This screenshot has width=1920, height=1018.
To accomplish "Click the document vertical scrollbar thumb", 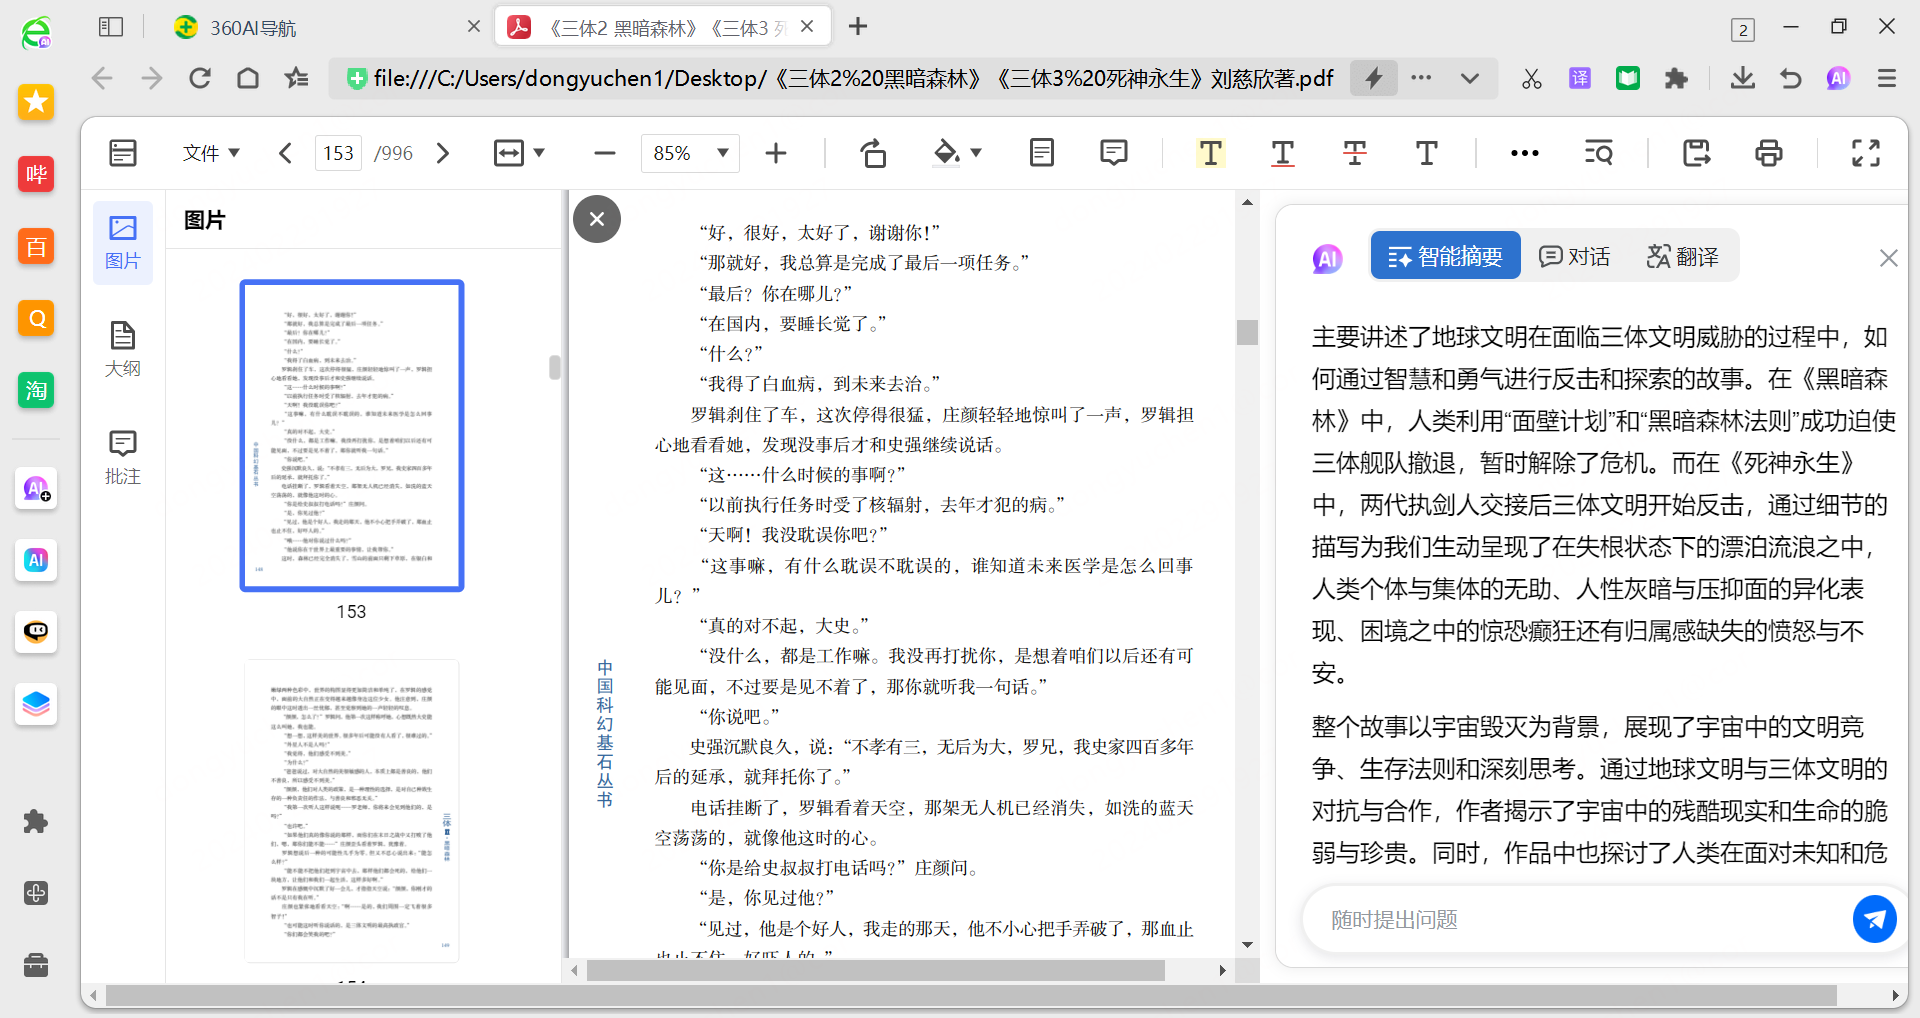I will coord(1247,332).
